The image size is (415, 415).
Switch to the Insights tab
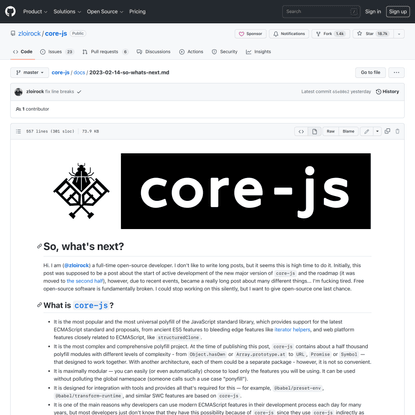258,52
